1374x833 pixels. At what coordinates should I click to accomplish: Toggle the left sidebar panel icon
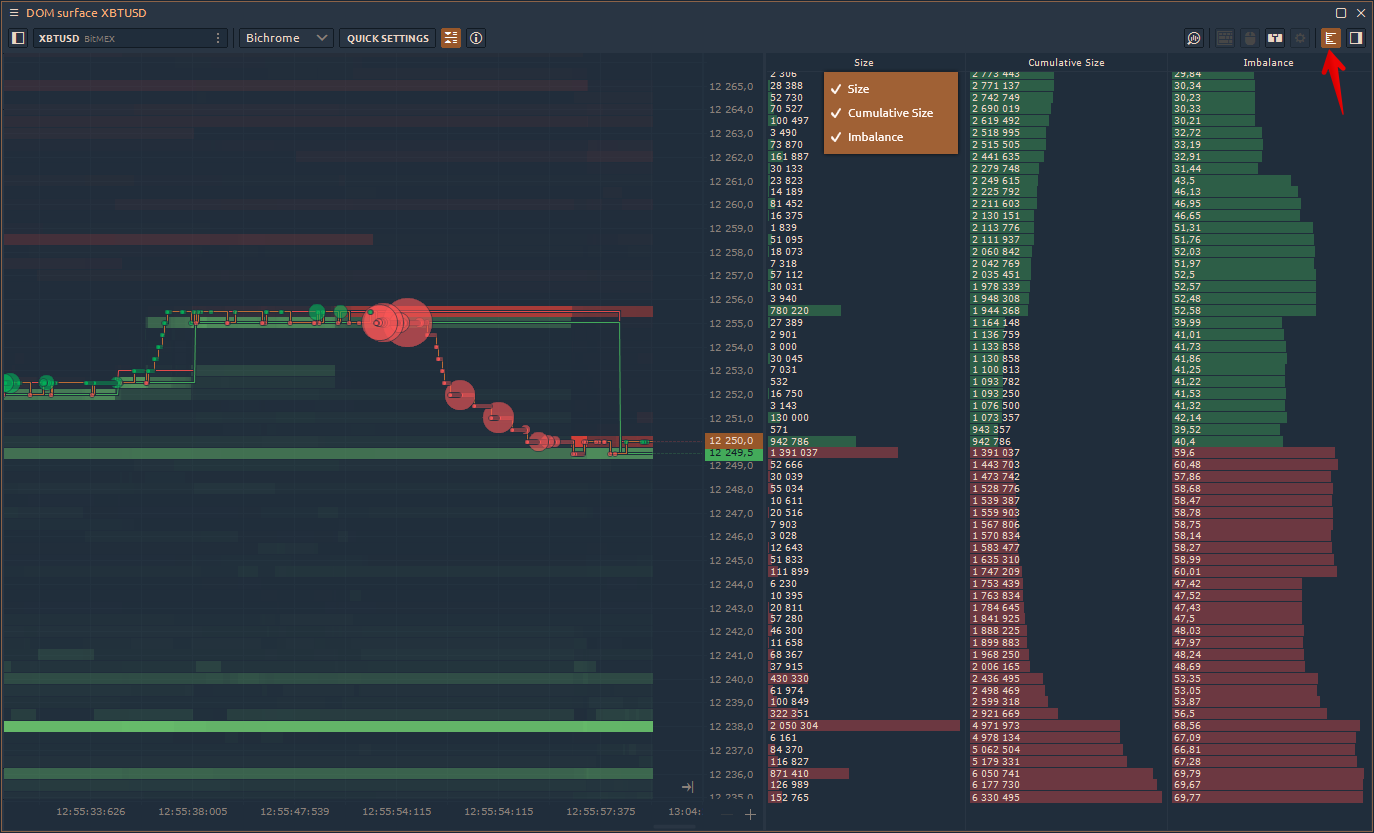coord(18,38)
